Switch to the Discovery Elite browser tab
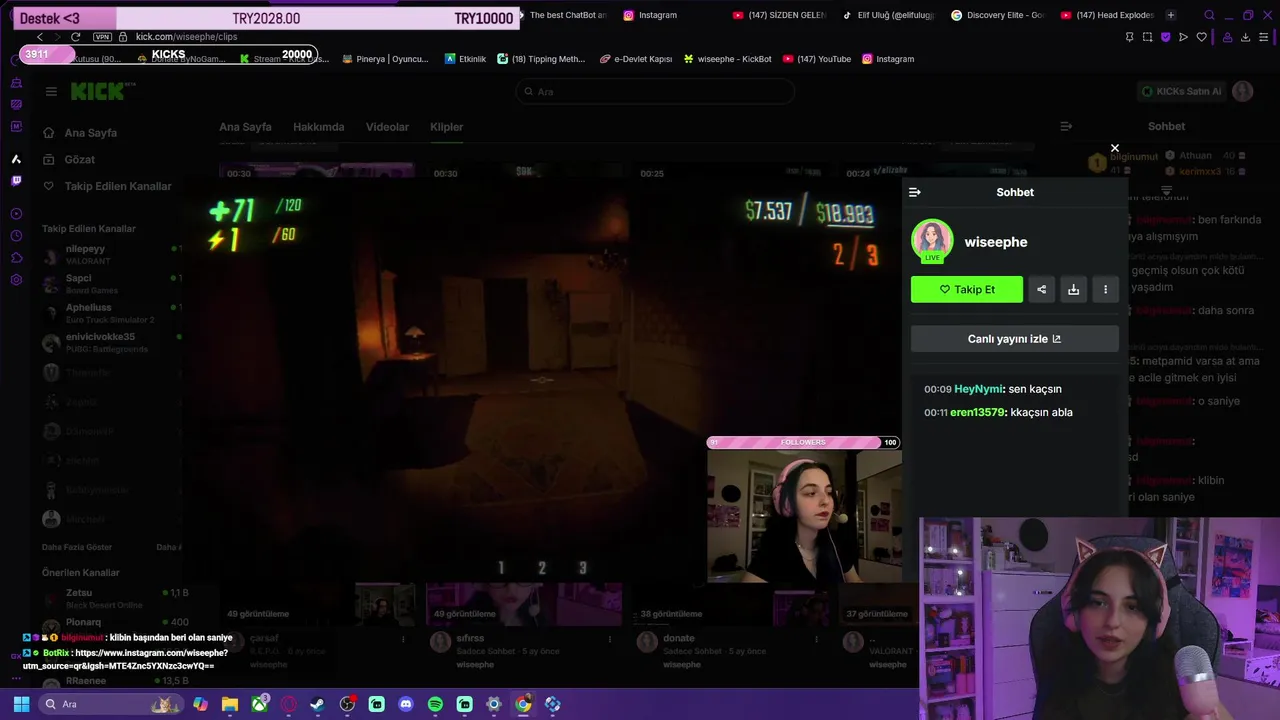Screen dimensions: 1280x720 [997, 15]
